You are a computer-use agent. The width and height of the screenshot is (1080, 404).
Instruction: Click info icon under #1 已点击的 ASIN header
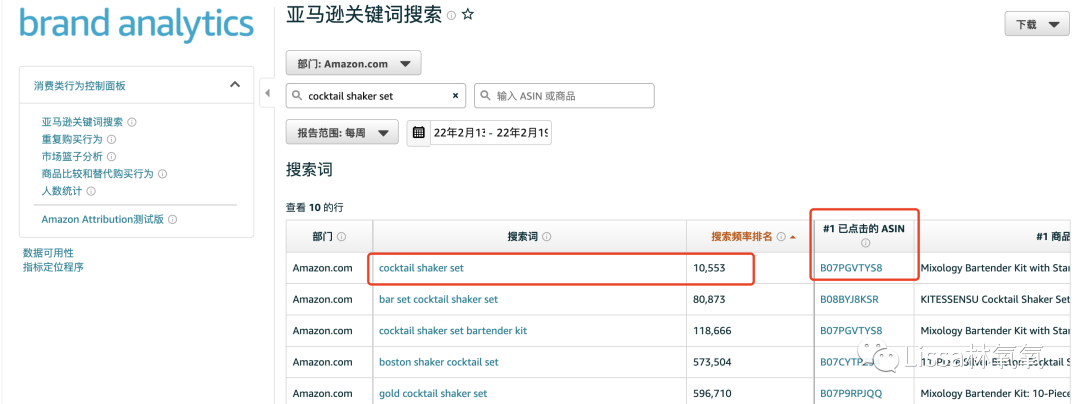coord(866,243)
